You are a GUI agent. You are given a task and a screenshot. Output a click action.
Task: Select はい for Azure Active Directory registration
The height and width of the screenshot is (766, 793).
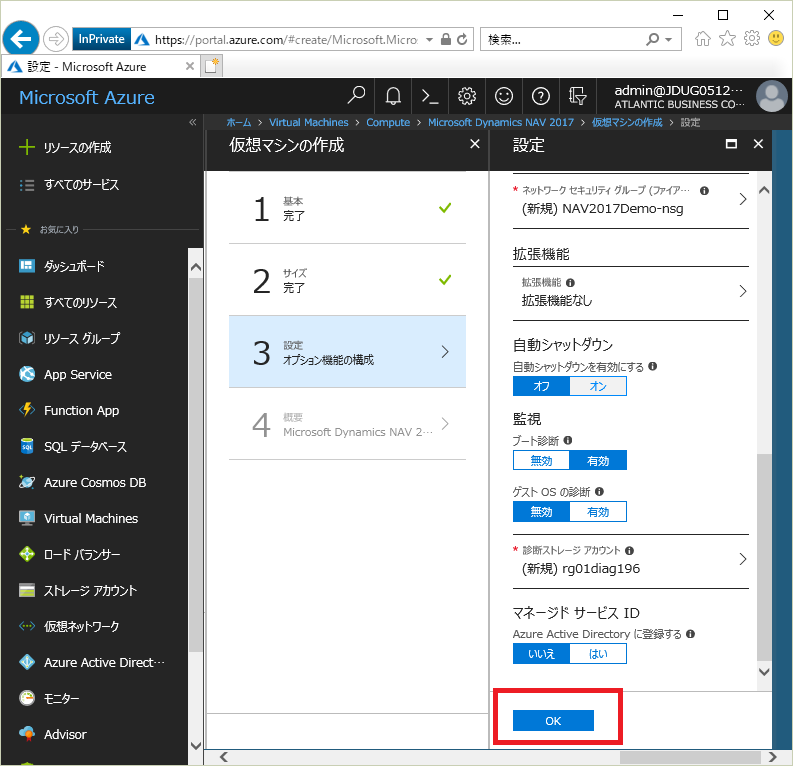[x=598, y=654]
